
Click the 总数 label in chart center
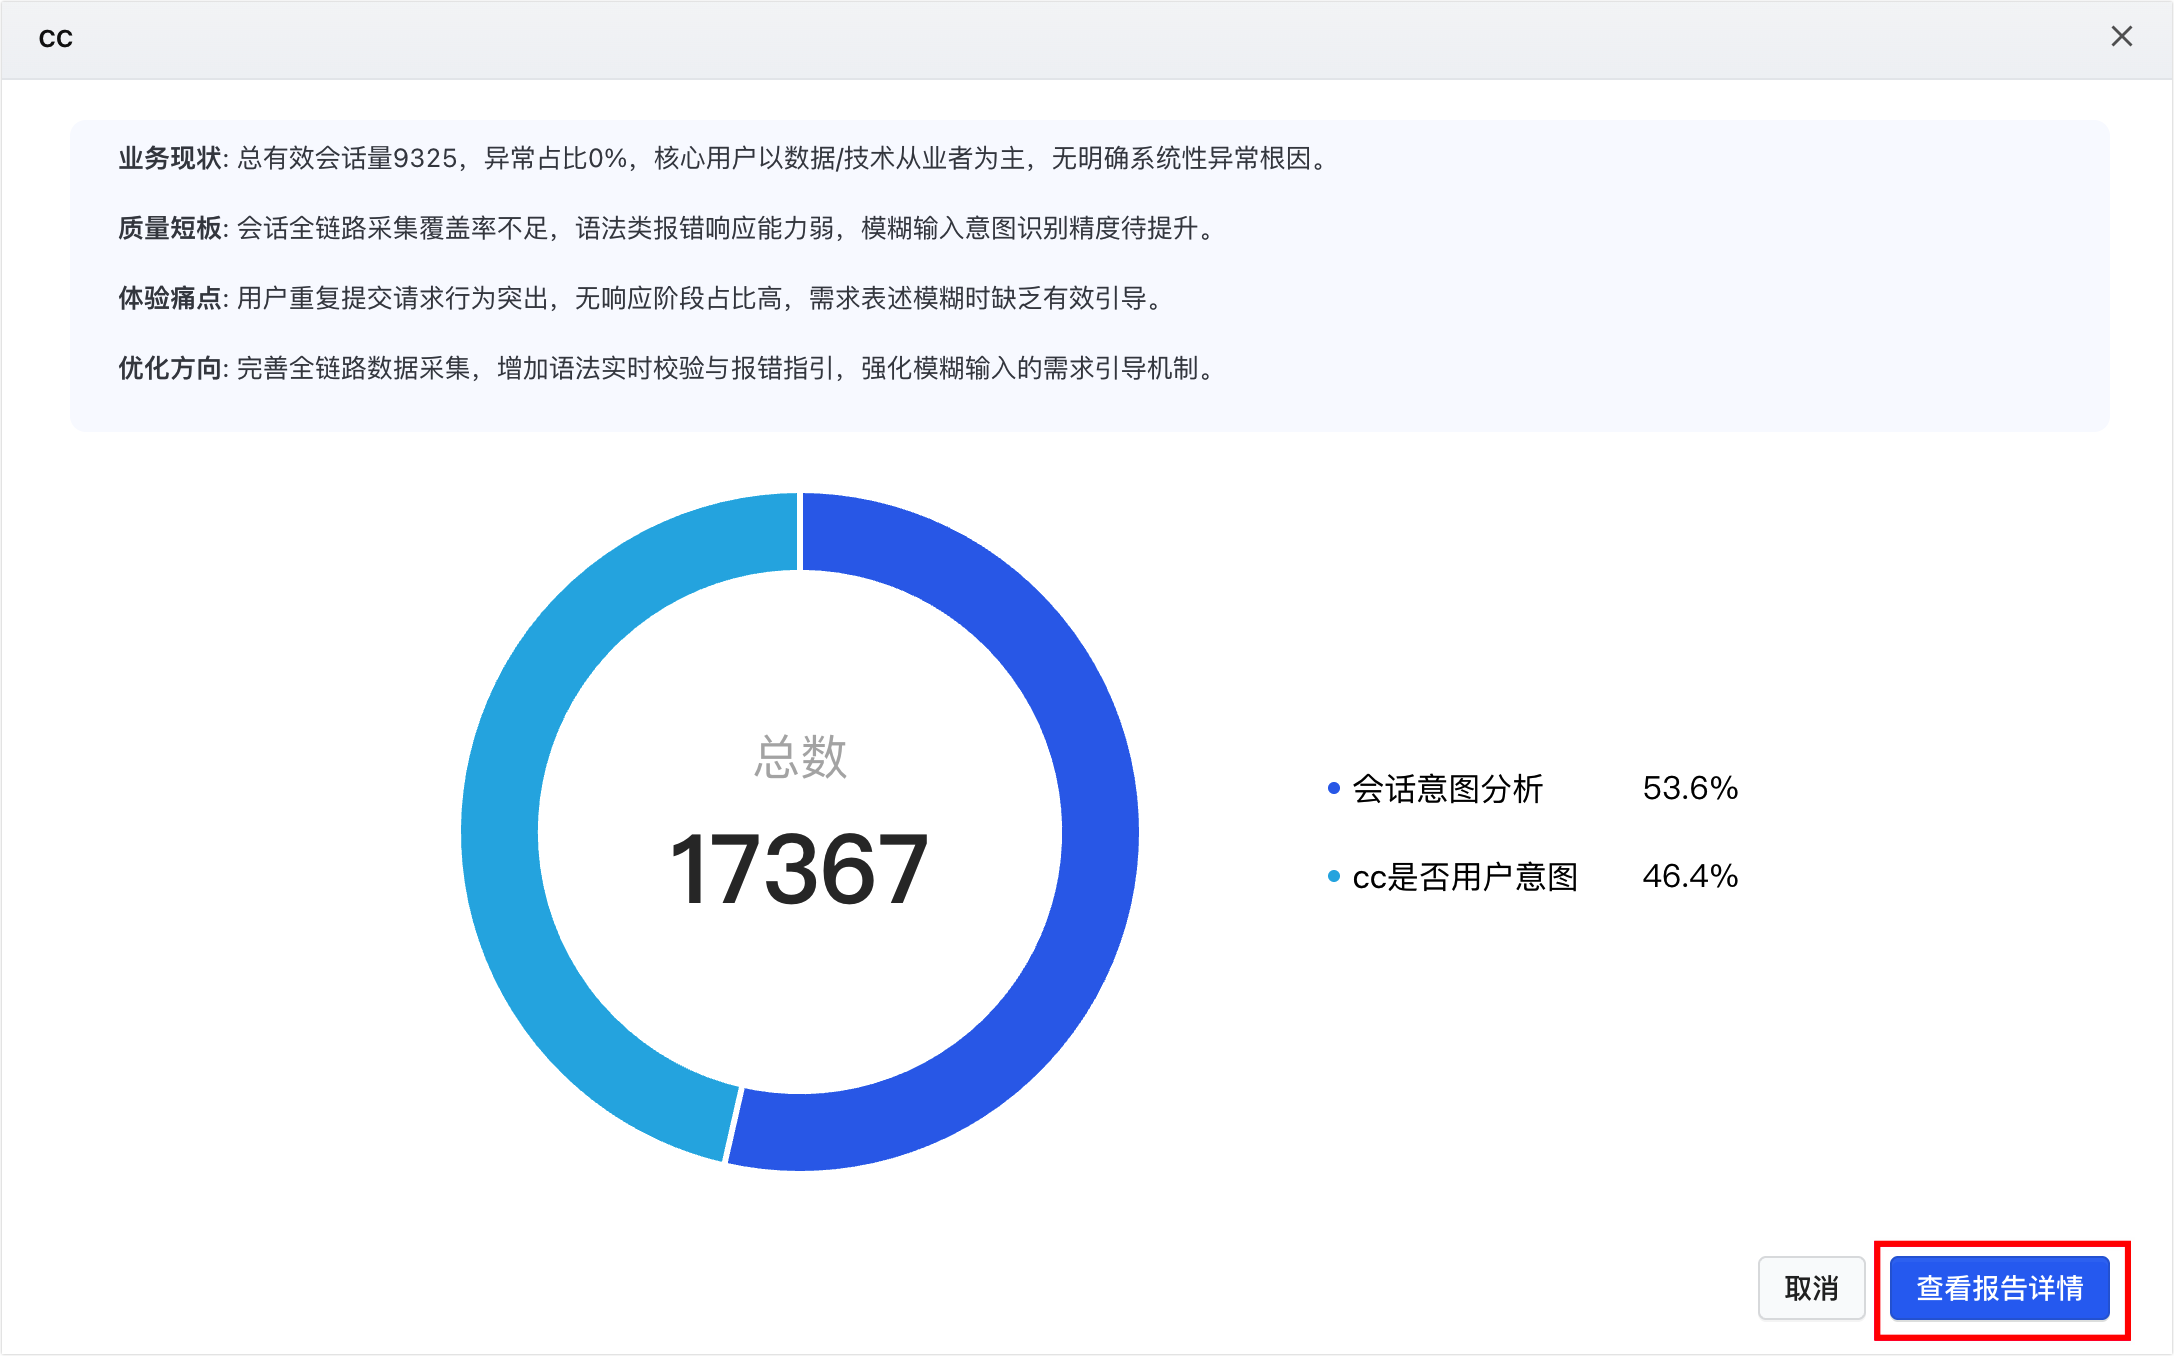[800, 757]
